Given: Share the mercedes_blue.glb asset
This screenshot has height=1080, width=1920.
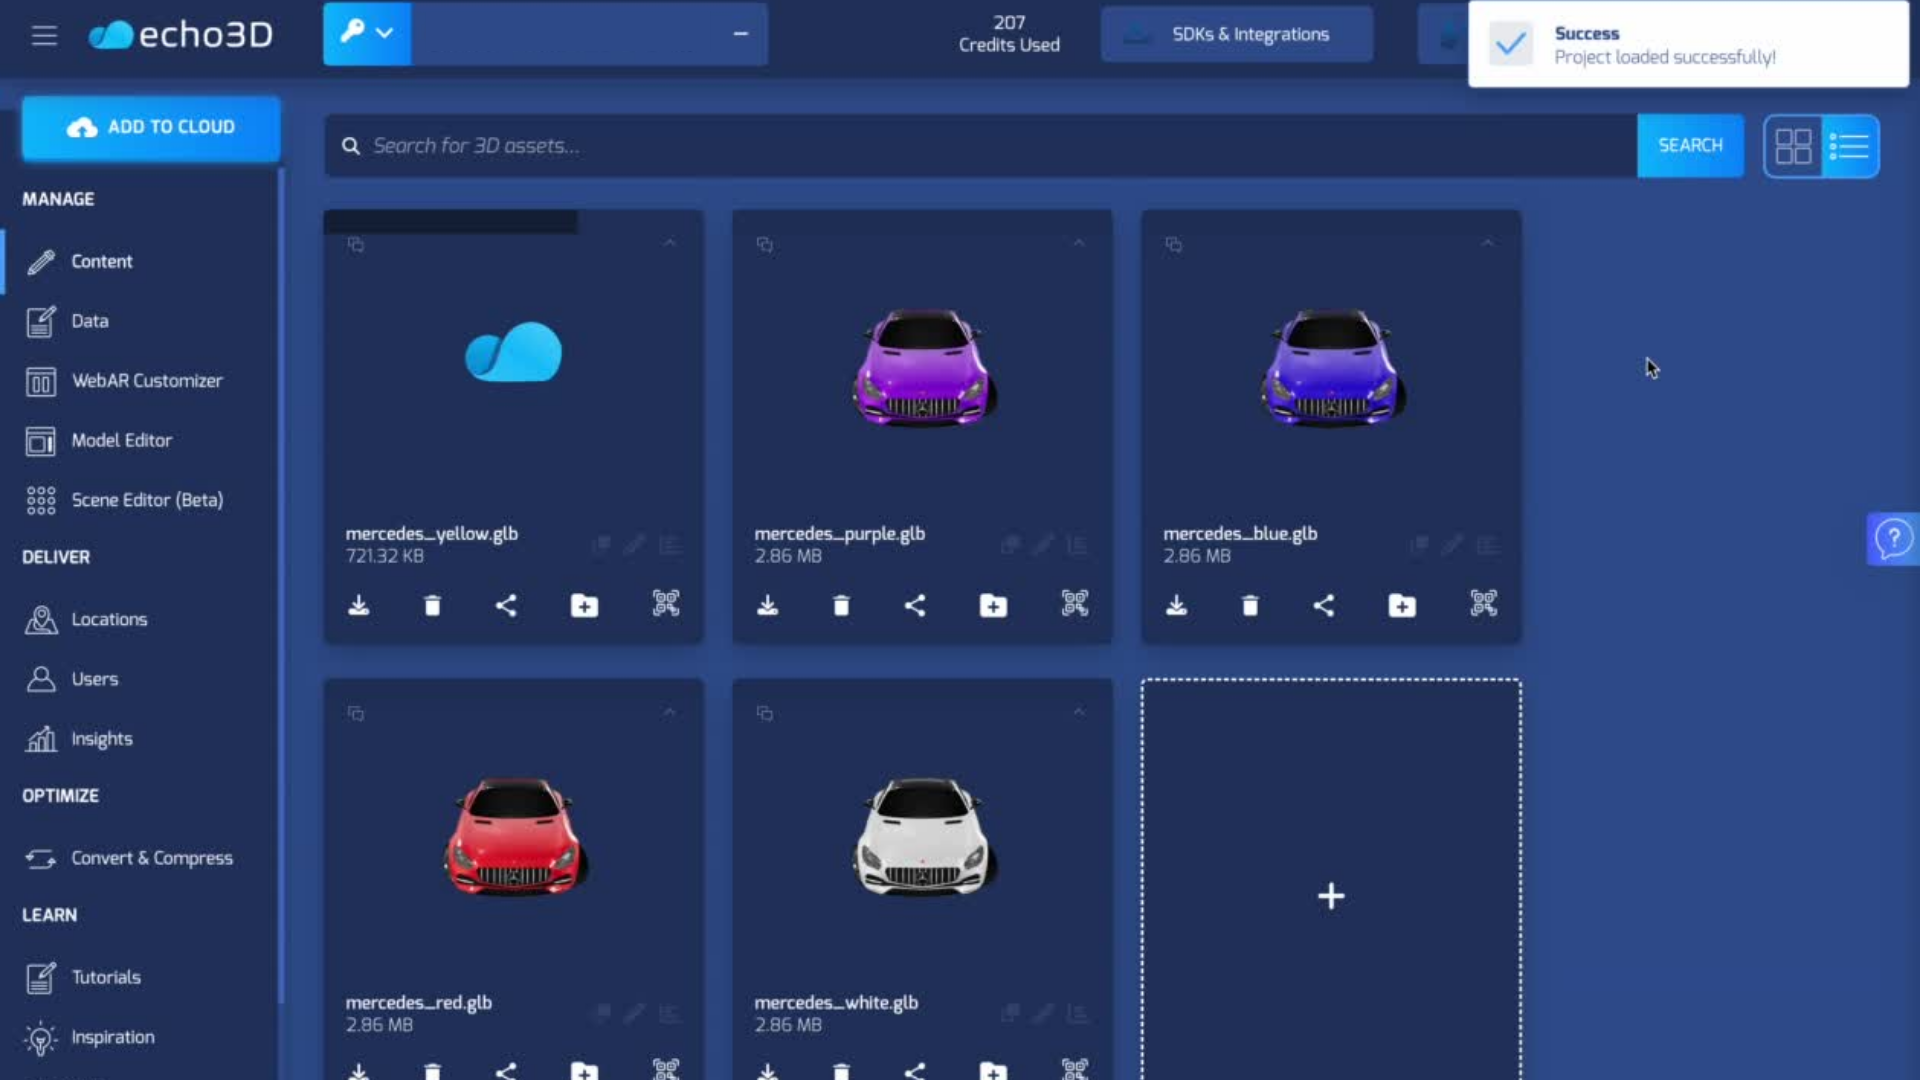Looking at the screenshot, I should tap(1324, 605).
